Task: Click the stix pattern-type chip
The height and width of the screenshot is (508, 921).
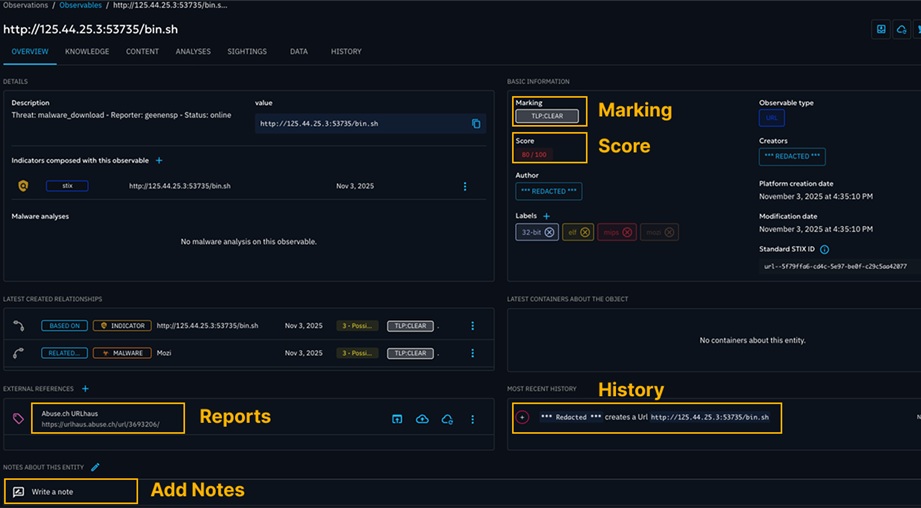Action: point(67,186)
